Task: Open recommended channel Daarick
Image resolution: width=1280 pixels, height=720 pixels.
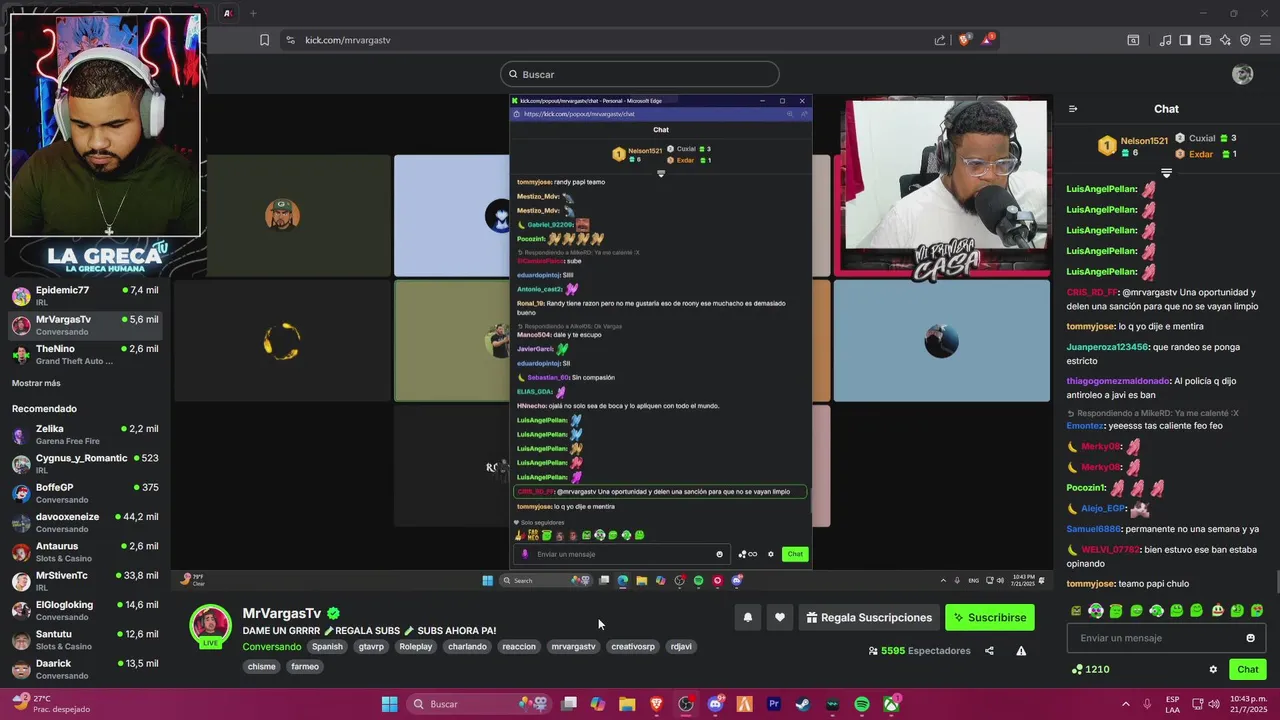Action: (85, 669)
